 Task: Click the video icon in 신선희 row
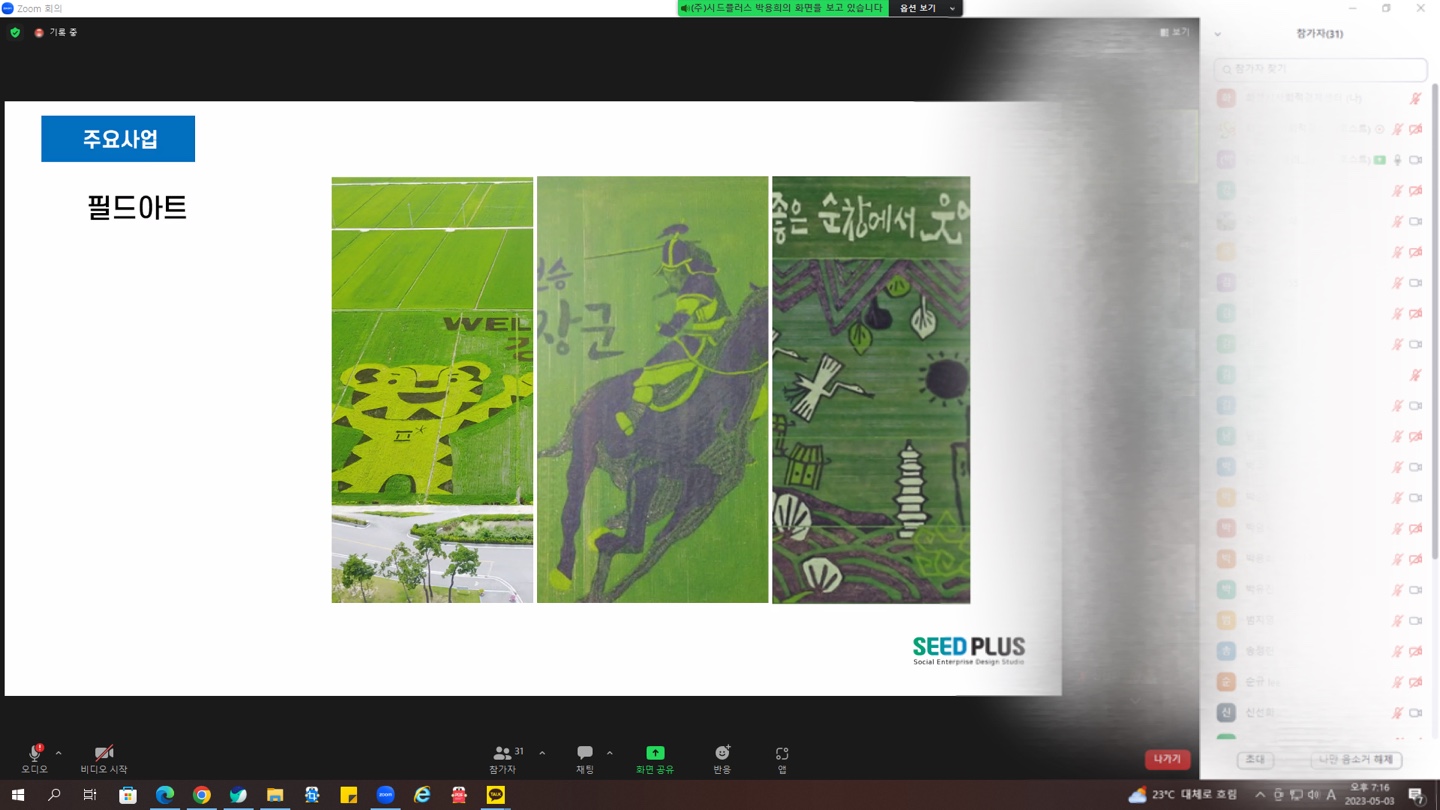click(1416, 713)
